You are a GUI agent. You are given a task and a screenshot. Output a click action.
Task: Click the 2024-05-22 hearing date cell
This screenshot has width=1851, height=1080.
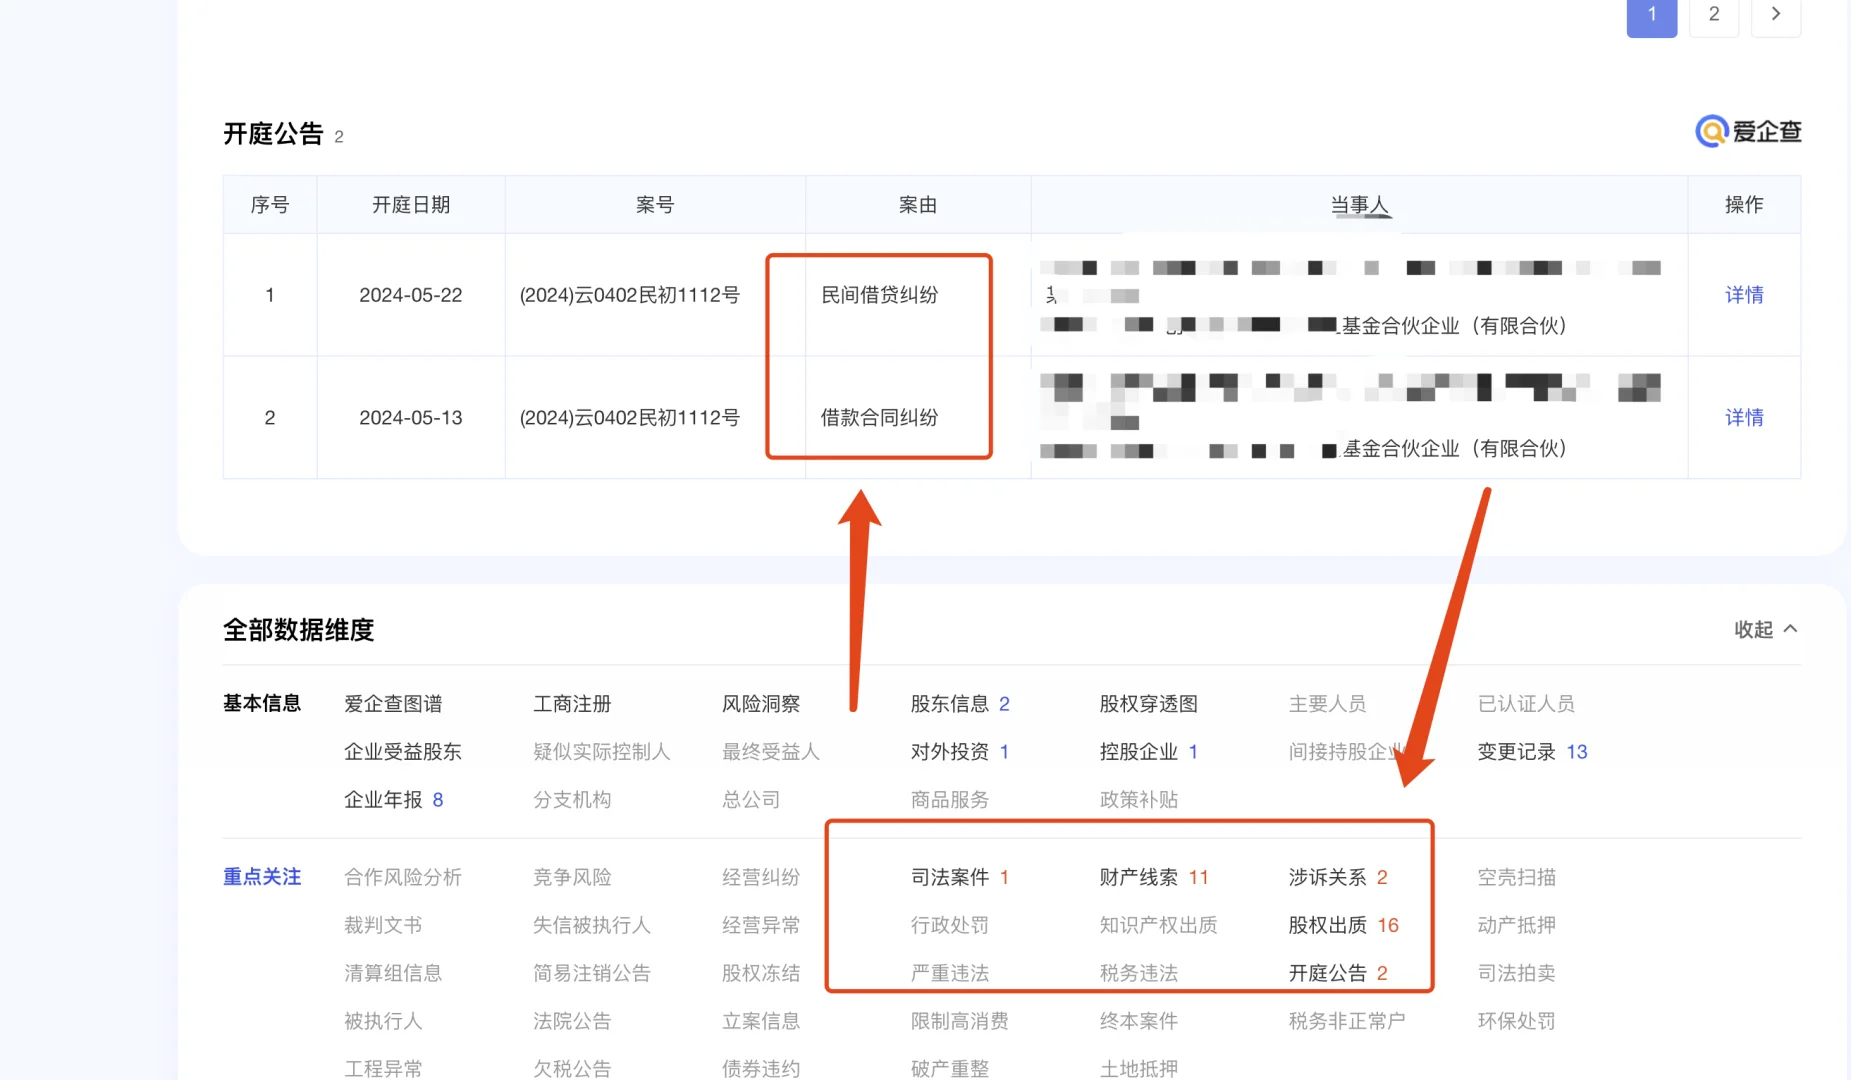pyautogui.click(x=411, y=295)
